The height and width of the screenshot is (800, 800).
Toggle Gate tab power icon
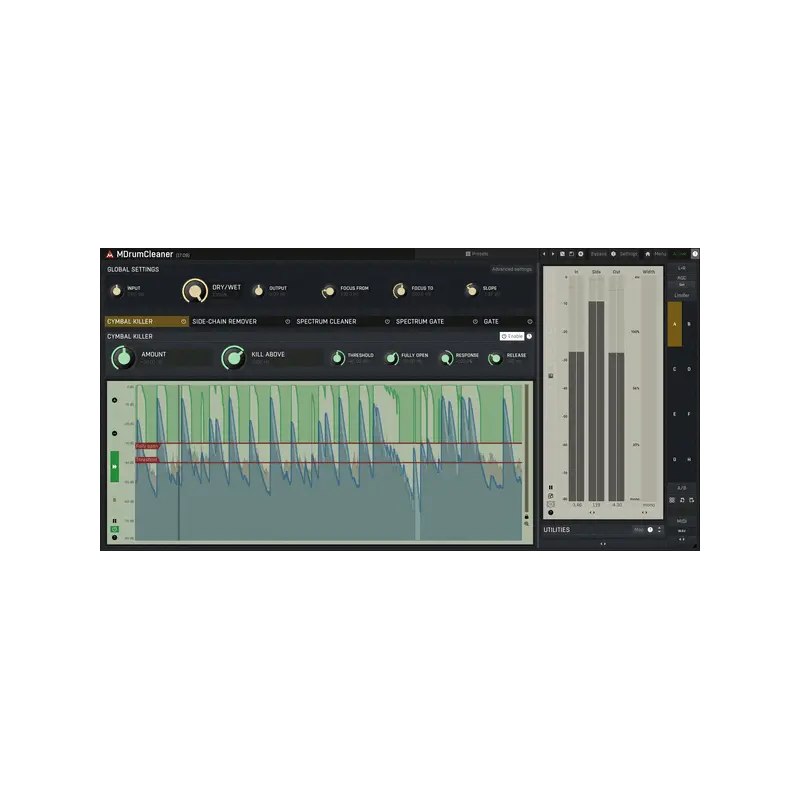530,321
